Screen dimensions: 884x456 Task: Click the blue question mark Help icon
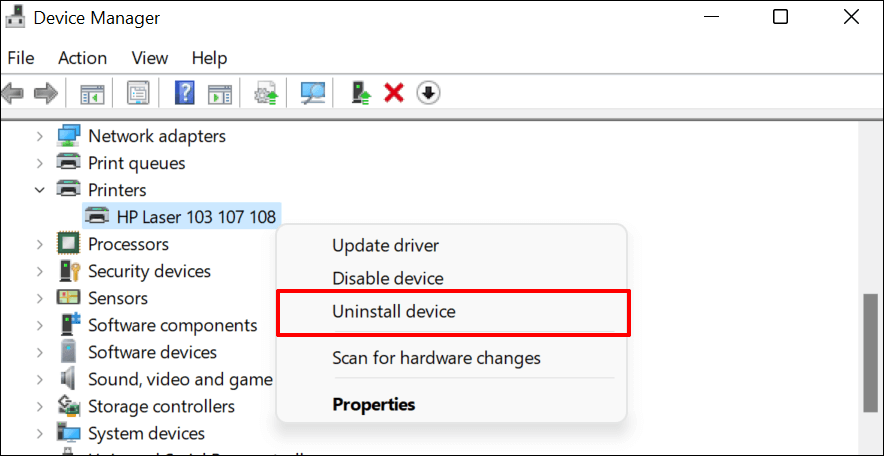[x=185, y=94]
